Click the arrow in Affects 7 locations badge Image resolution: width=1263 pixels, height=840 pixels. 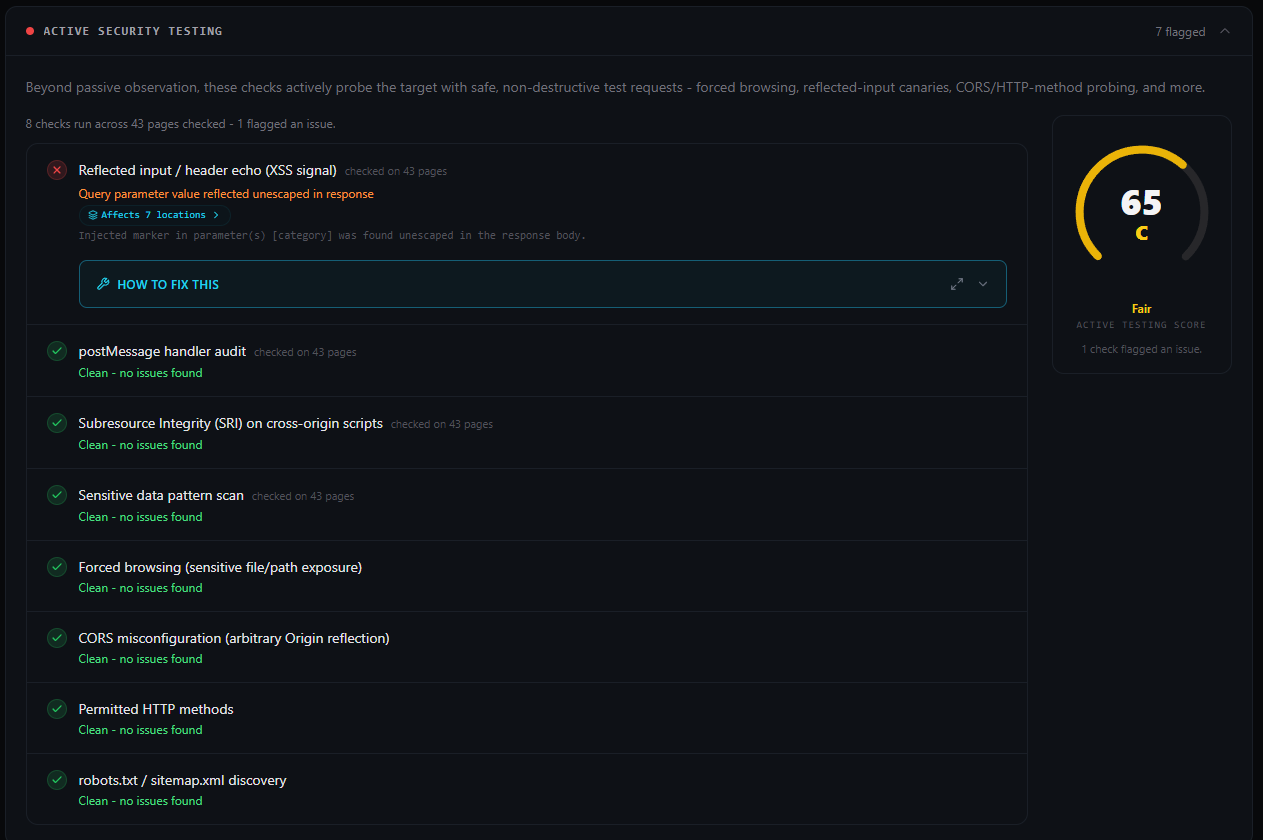pos(216,215)
